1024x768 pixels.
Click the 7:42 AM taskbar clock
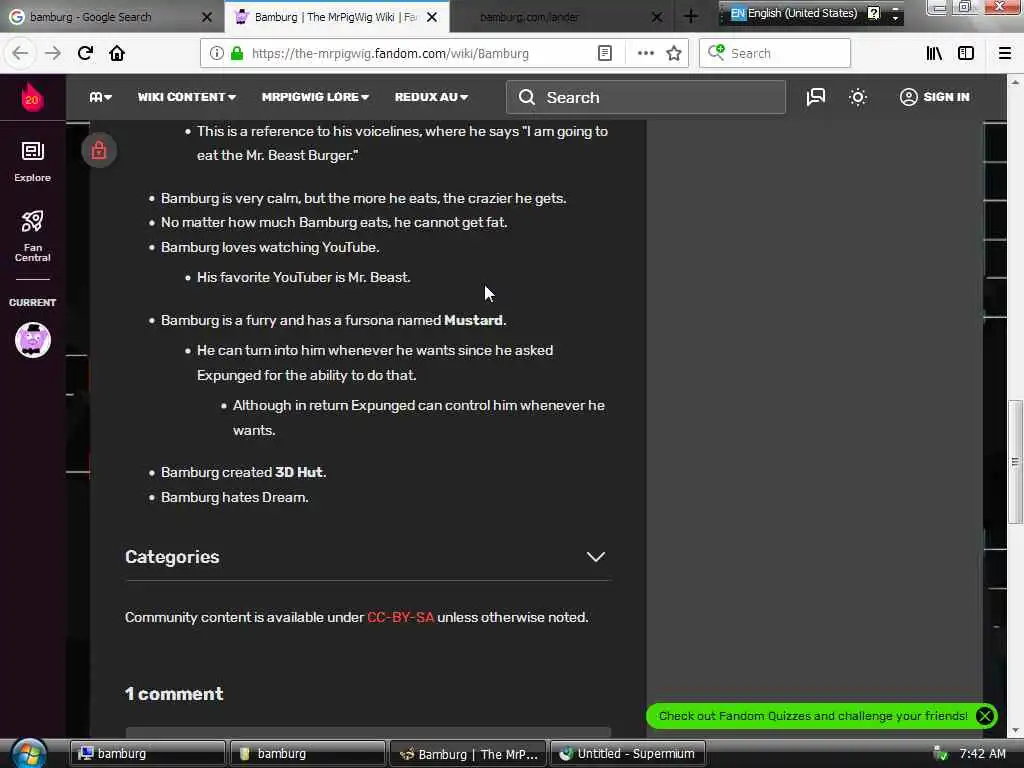pos(982,754)
